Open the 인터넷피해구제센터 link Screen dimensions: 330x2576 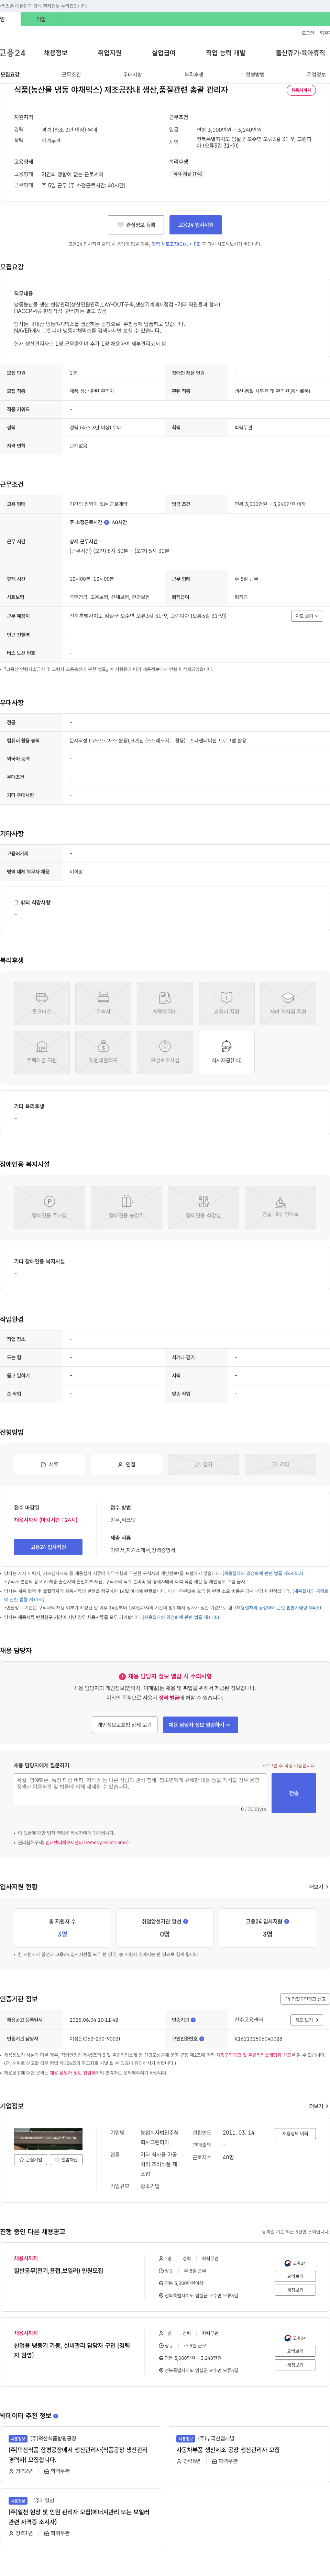click(x=87, y=1842)
